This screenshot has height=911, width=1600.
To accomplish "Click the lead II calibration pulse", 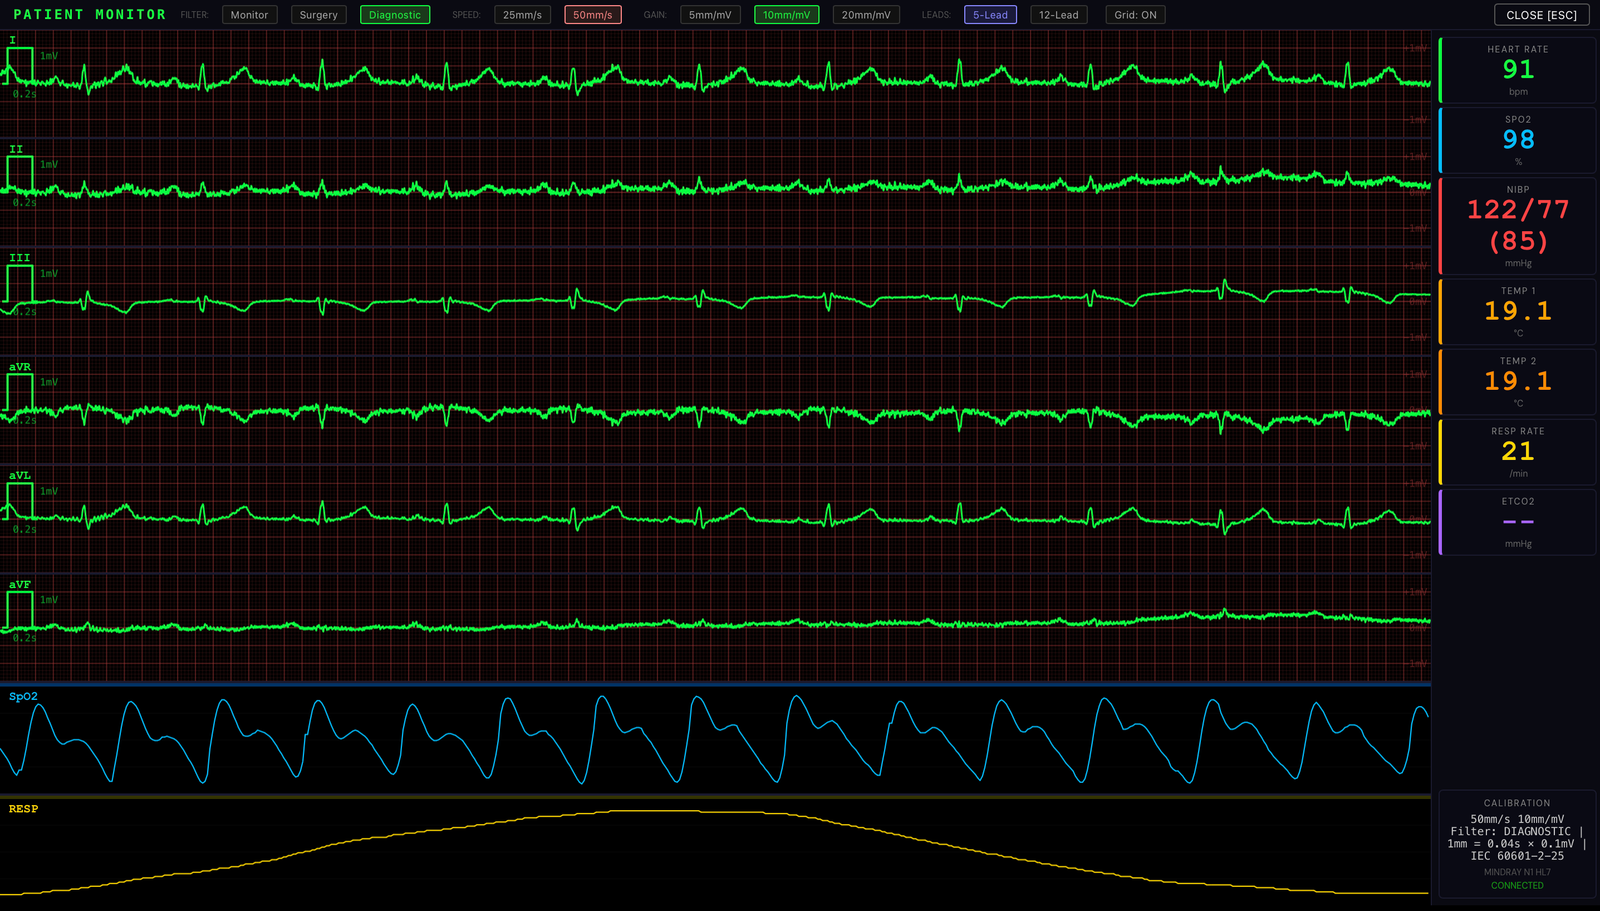I will (x=20, y=174).
